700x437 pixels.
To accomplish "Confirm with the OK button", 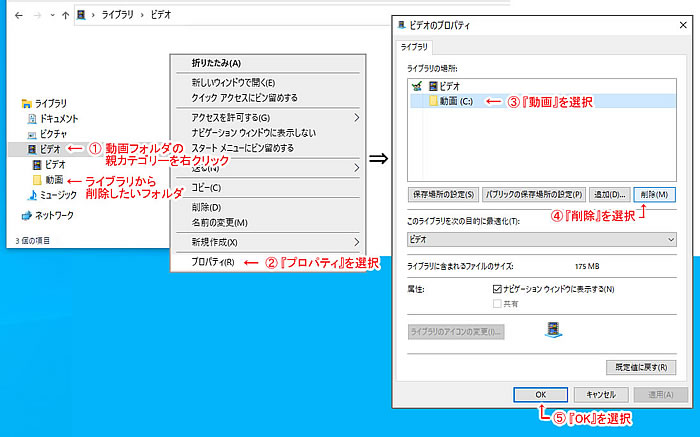I will click(540, 394).
